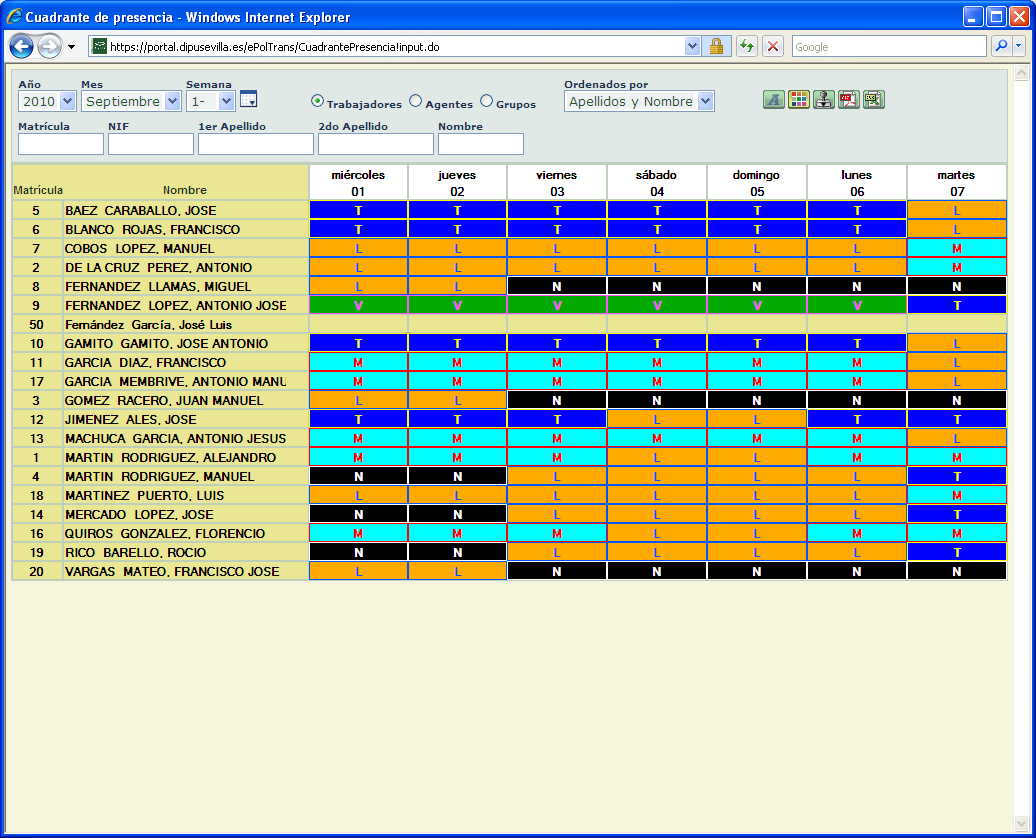Viewport: 1036px width, 838px height.
Task: Expand the Ordenados por dropdown
Action: tap(703, 100)
